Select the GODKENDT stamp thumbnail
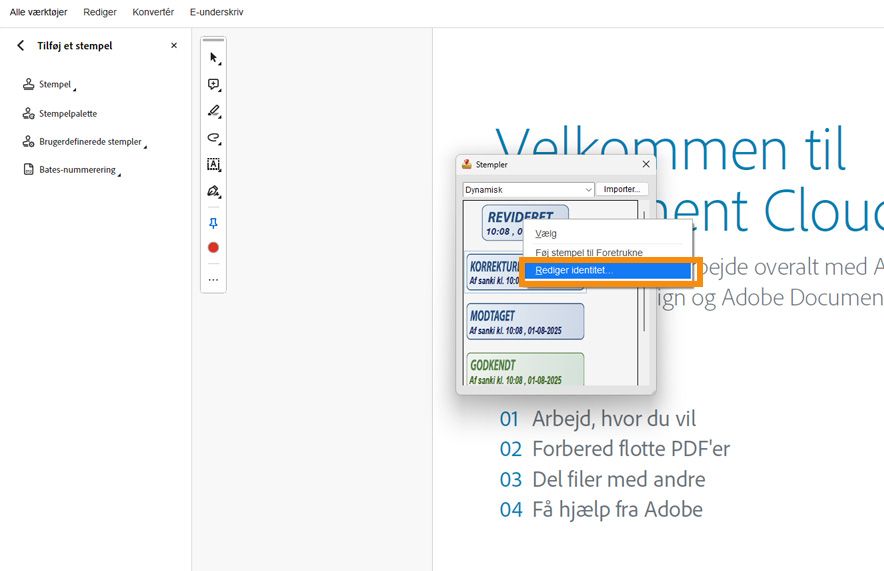 pos(525,369)
